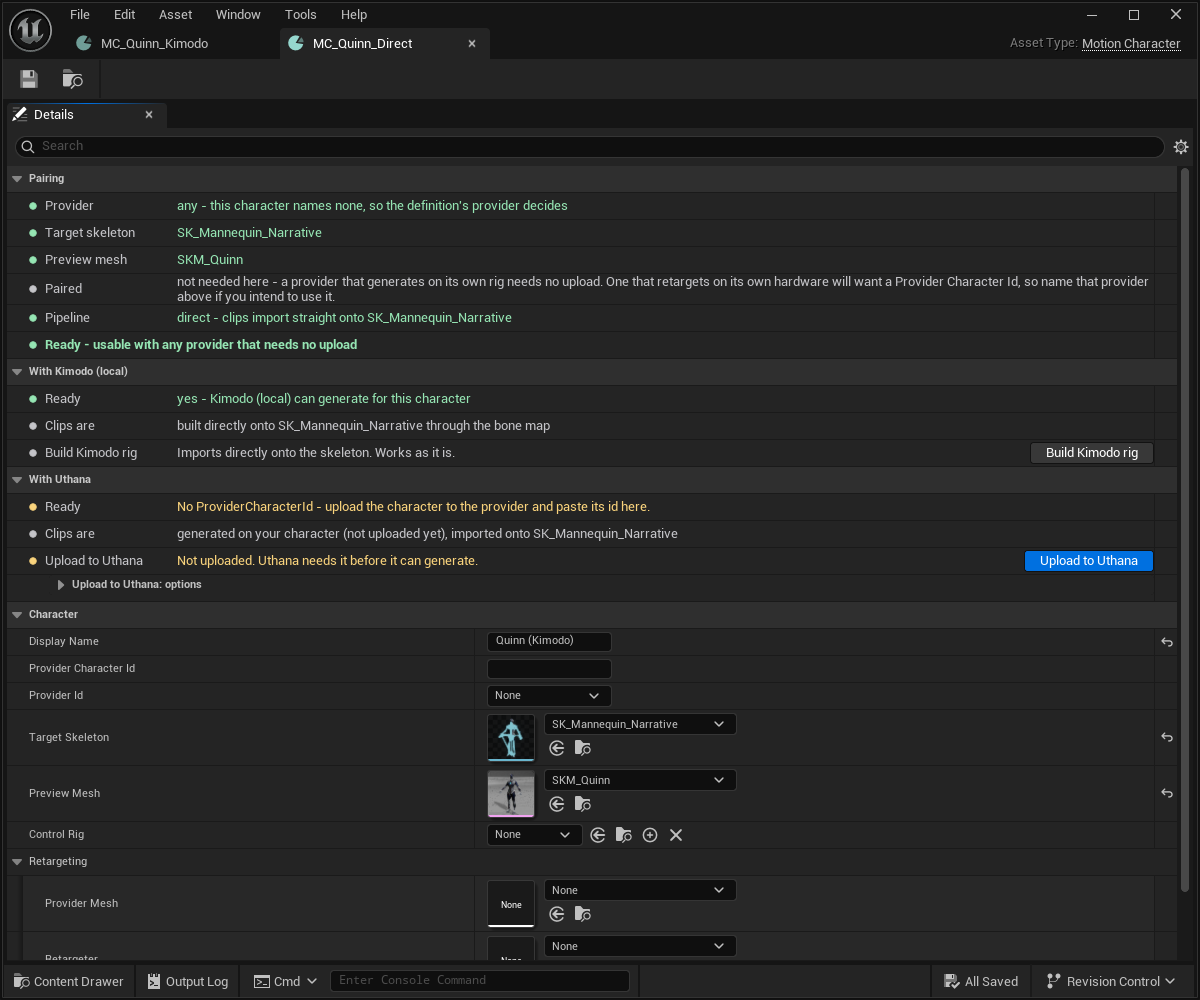Click the Details search field
Image resolution: width=1200 pixels, height=1000 pixels.
(590, 146)
